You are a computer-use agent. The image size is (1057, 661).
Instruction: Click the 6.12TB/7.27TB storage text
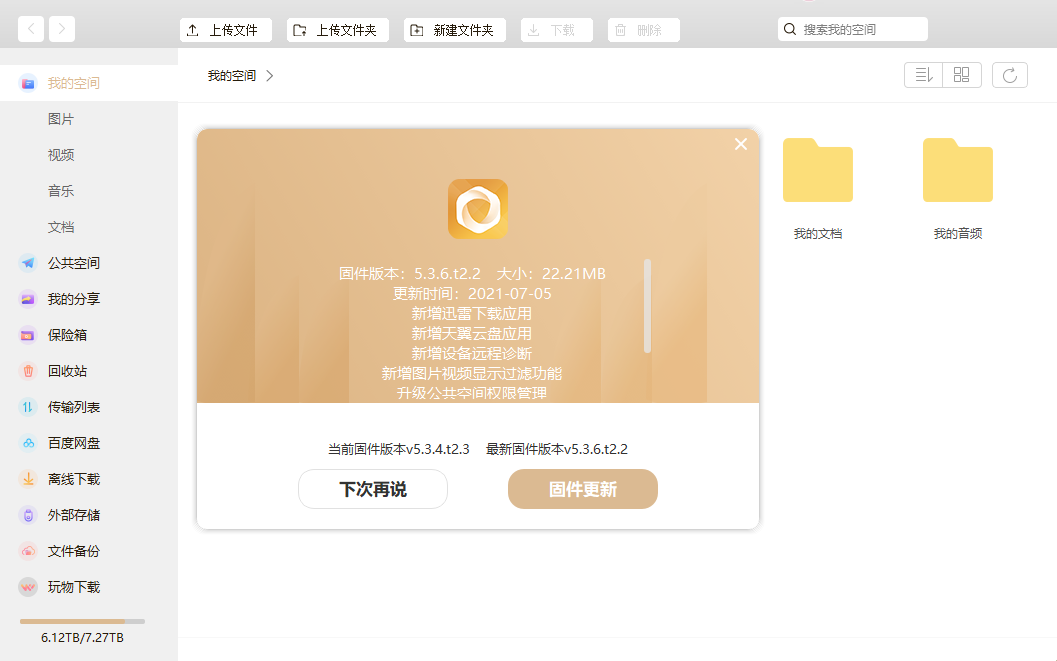pyautogui.click(x=82, y=637)
